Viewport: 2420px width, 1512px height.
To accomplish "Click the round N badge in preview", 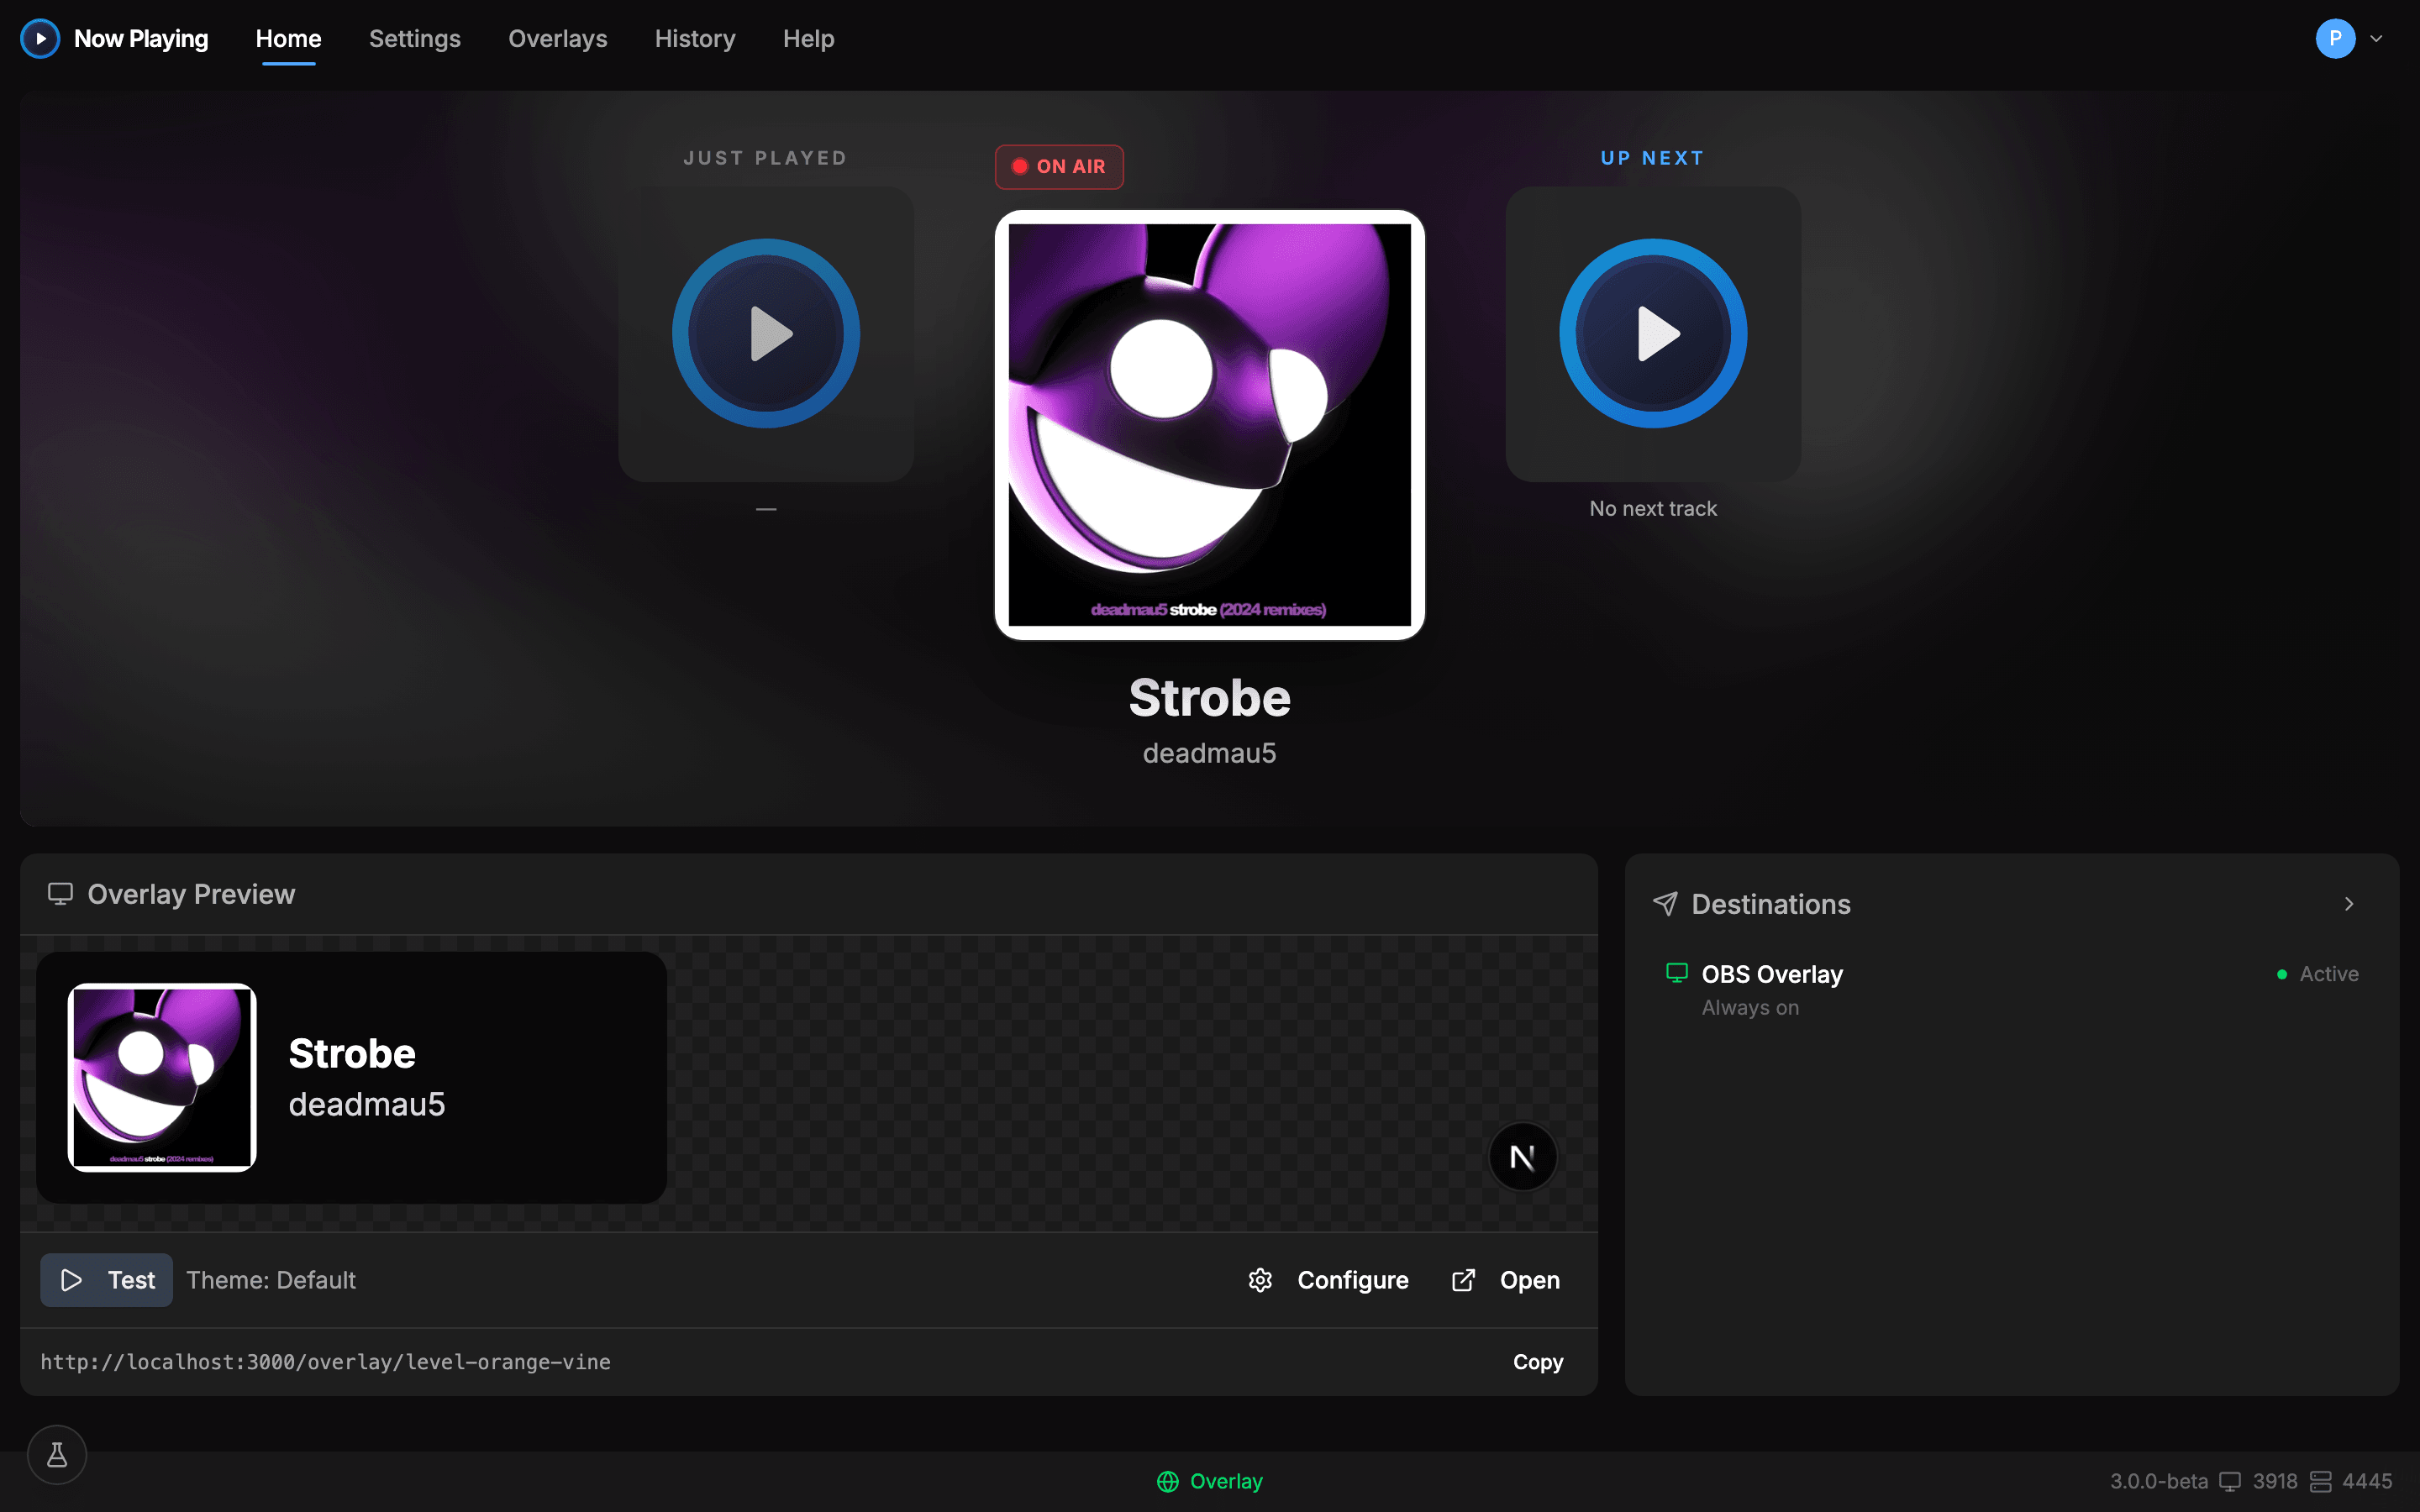I will pos(1522,1157).
